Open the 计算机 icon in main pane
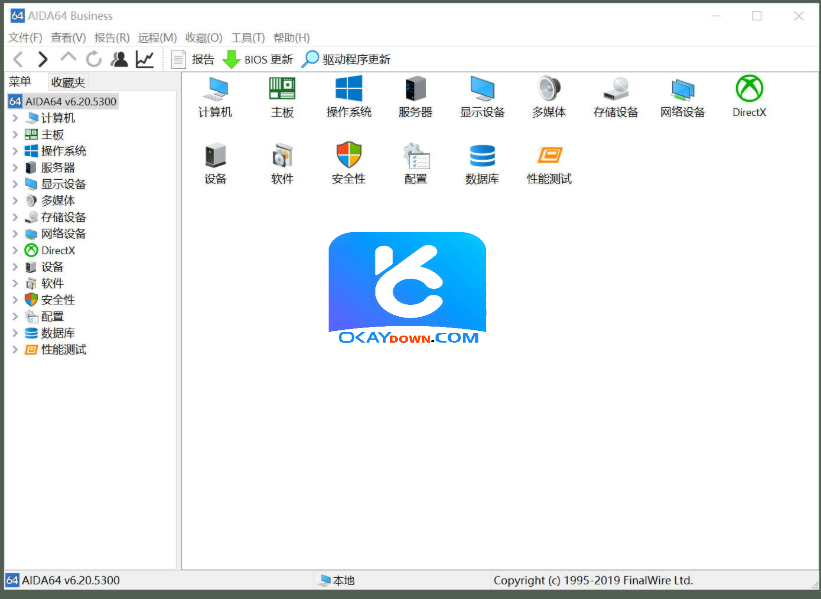 tap(215, 97)
